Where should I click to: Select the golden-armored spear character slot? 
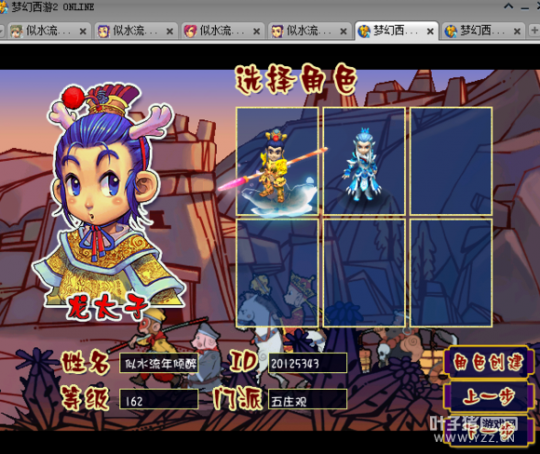(x=277, y=161)
